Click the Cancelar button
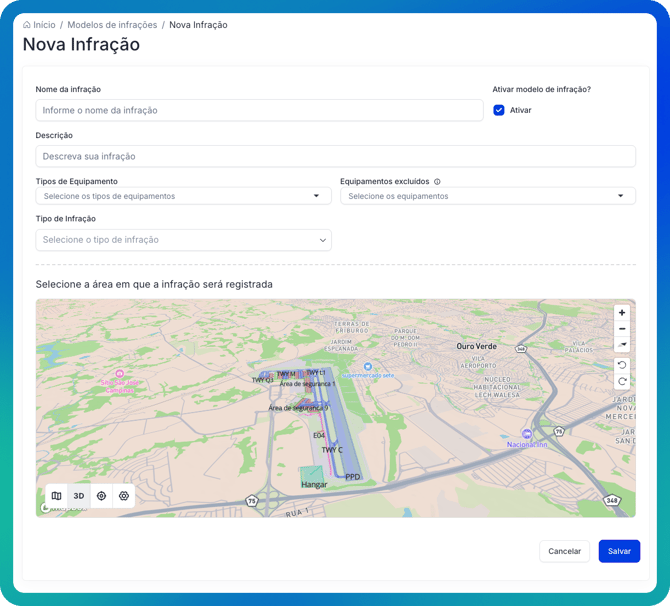Viewport: 670px width, 606px height. tap(564, 551)
